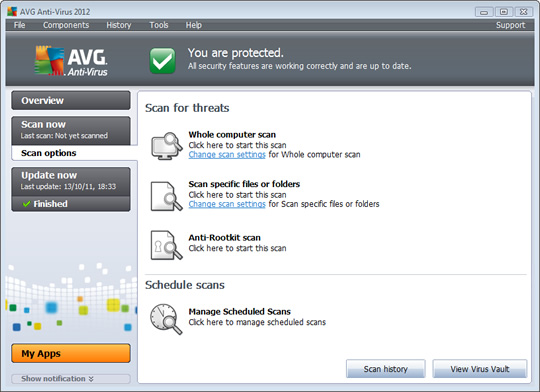
Task: Click the Support link in menu bar
Action: pos(510,25)
